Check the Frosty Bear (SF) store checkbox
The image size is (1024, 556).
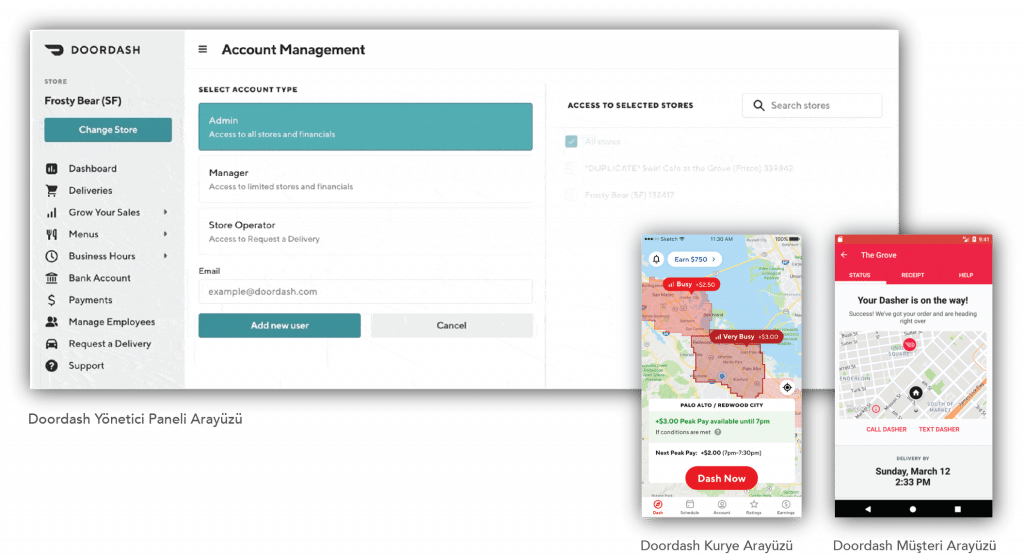click(x=571, y=195)
